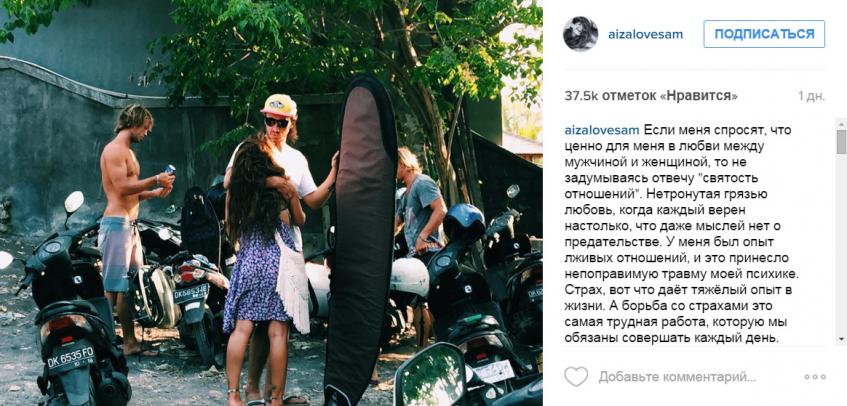Image resolution: width=847 pixels, height=406 pixels.
Task: Click the scrollbar track below the thumb
Action: click(841, 243)
